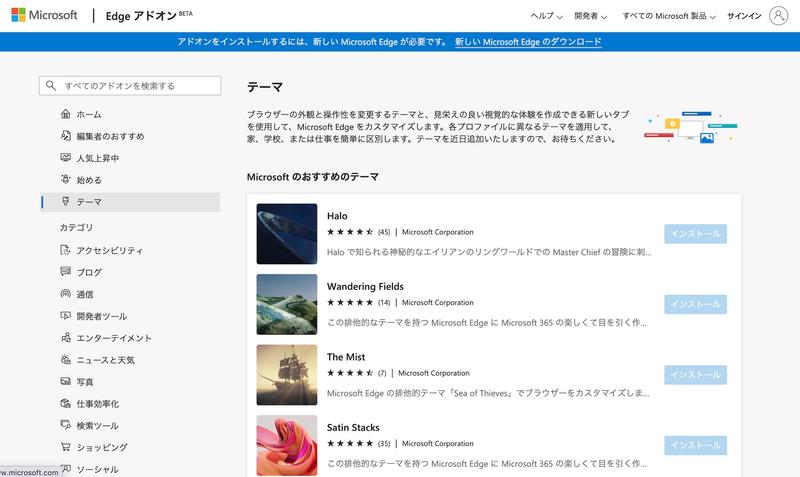This screenshot has height=477, width=800.
Task: Click 新しい Microsoft Edge のダウンロード link
Action: click(528, 42)
